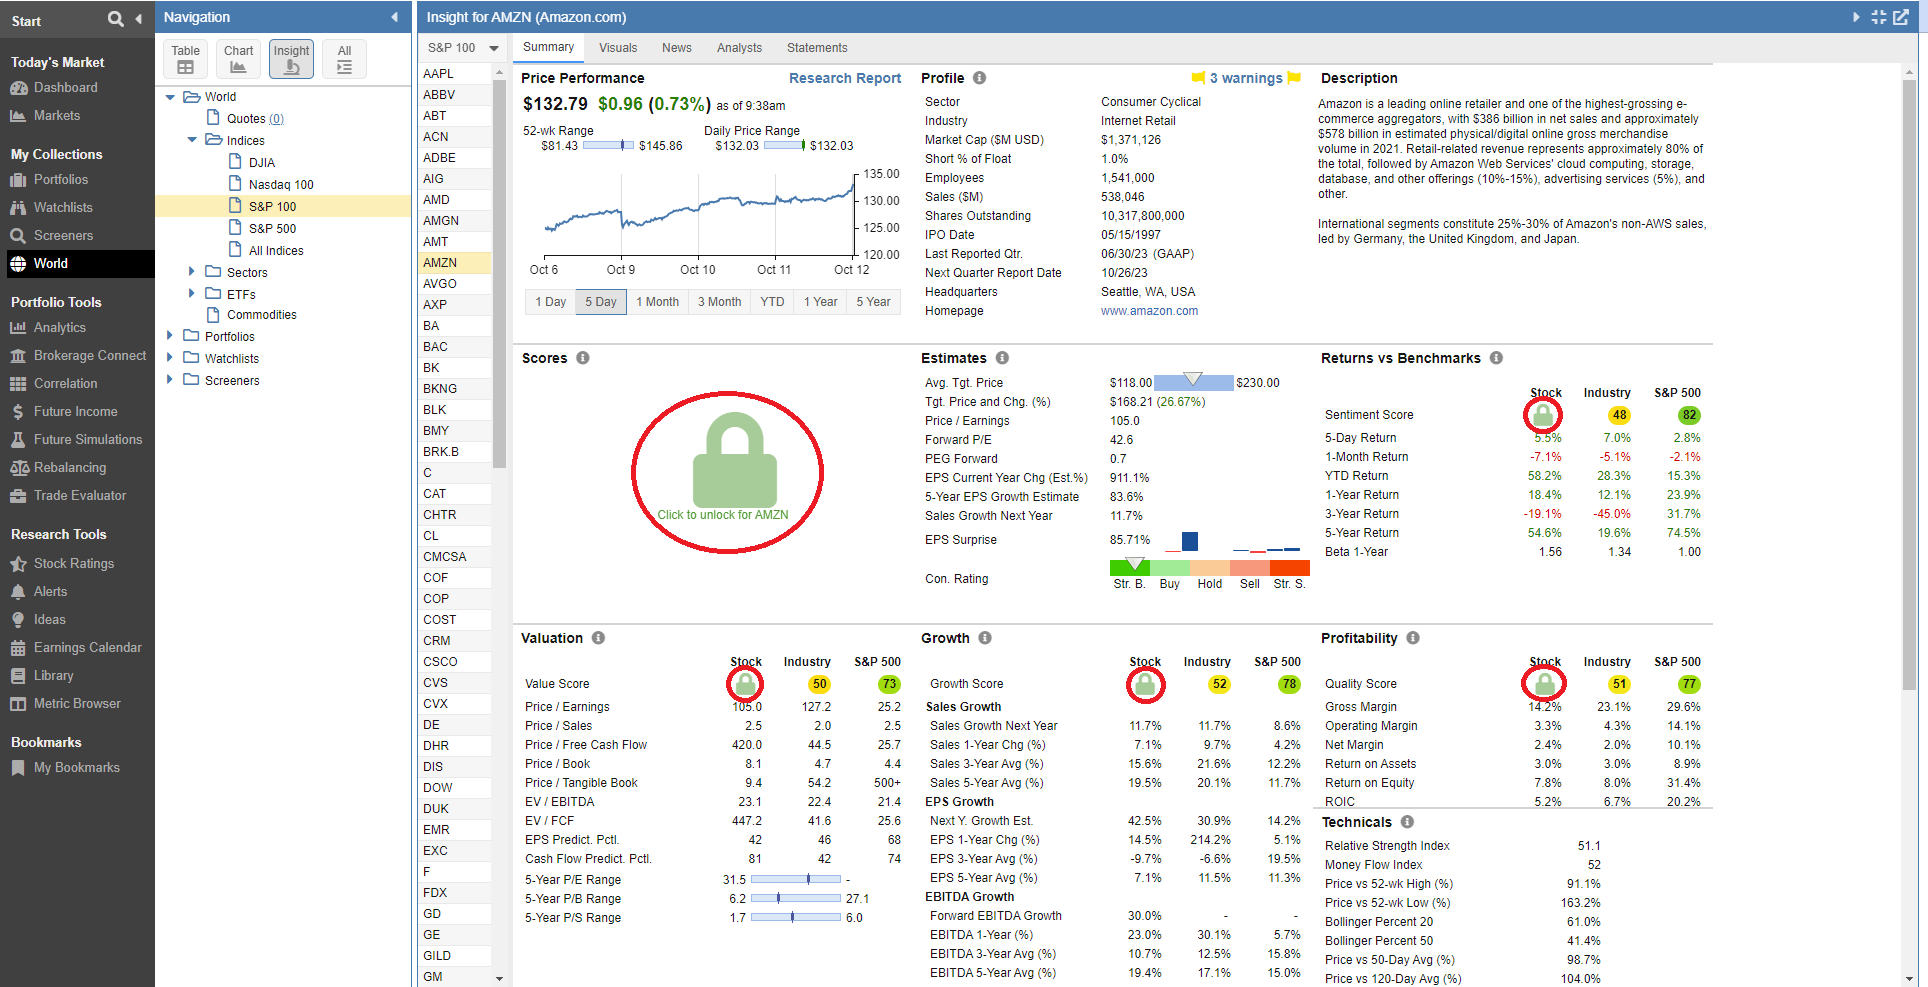The image size is (1928, 987).
Task: Open the Dashboard sidebar icon
Action: pos(18,88)
